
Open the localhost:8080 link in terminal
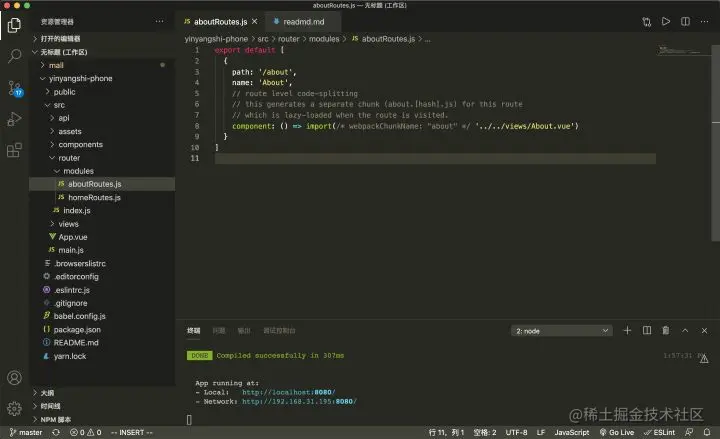(x=288, y=392)
